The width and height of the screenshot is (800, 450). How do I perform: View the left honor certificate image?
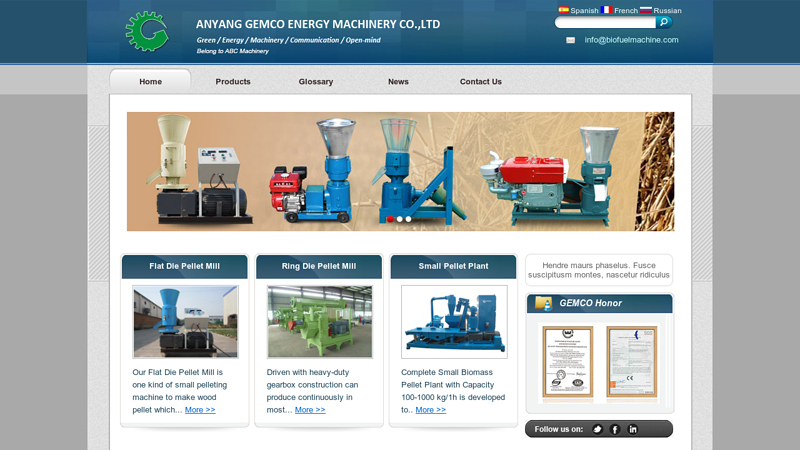pyautogui.click(x=567, y=362)
